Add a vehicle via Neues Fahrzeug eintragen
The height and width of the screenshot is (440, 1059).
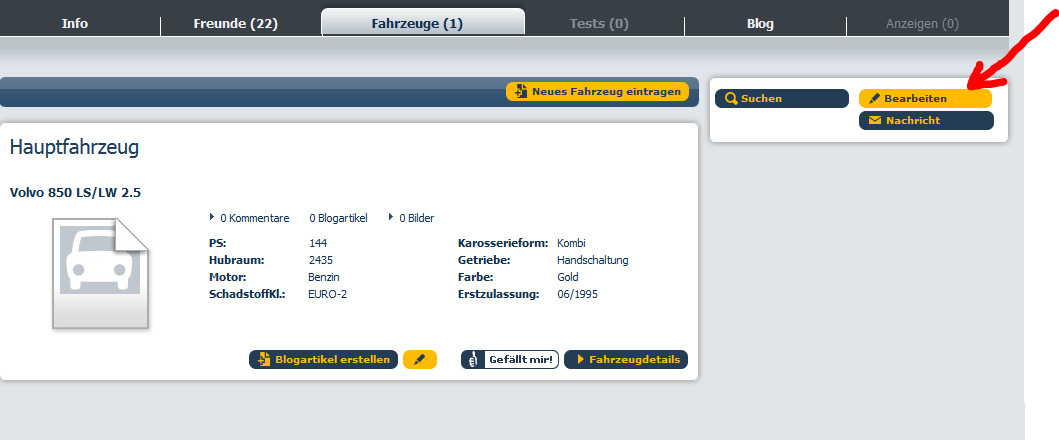[598, 91]
